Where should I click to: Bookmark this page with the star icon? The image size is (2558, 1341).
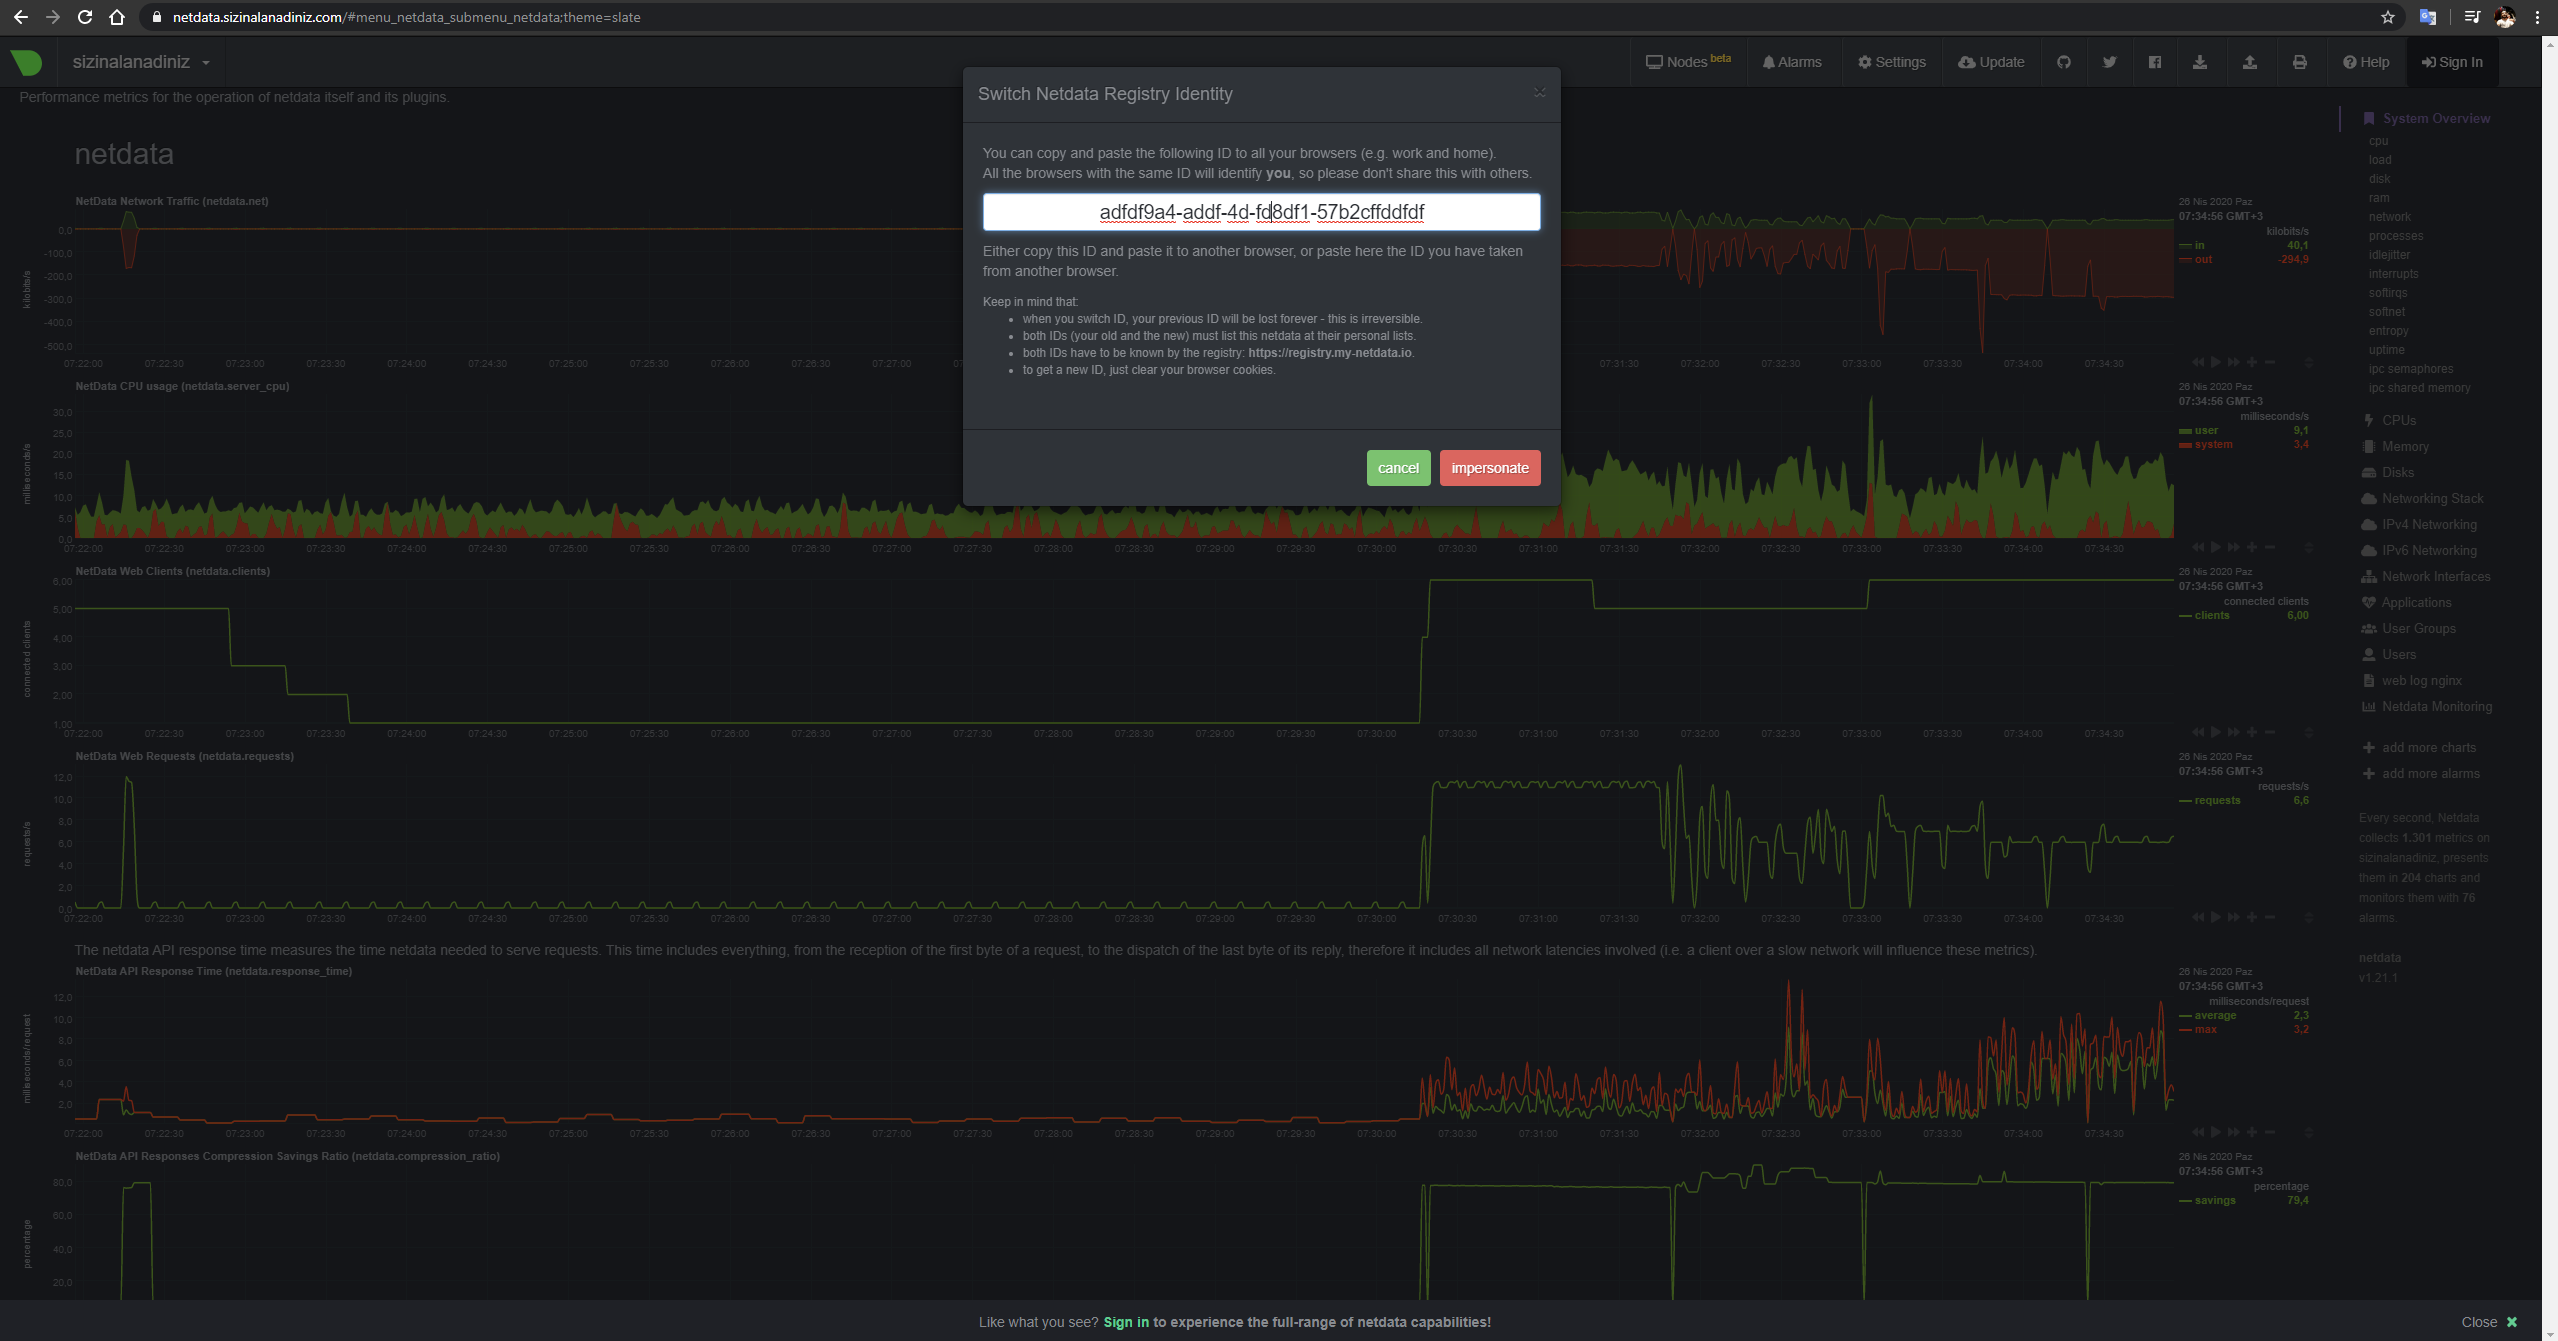[x=2387, y=17]
